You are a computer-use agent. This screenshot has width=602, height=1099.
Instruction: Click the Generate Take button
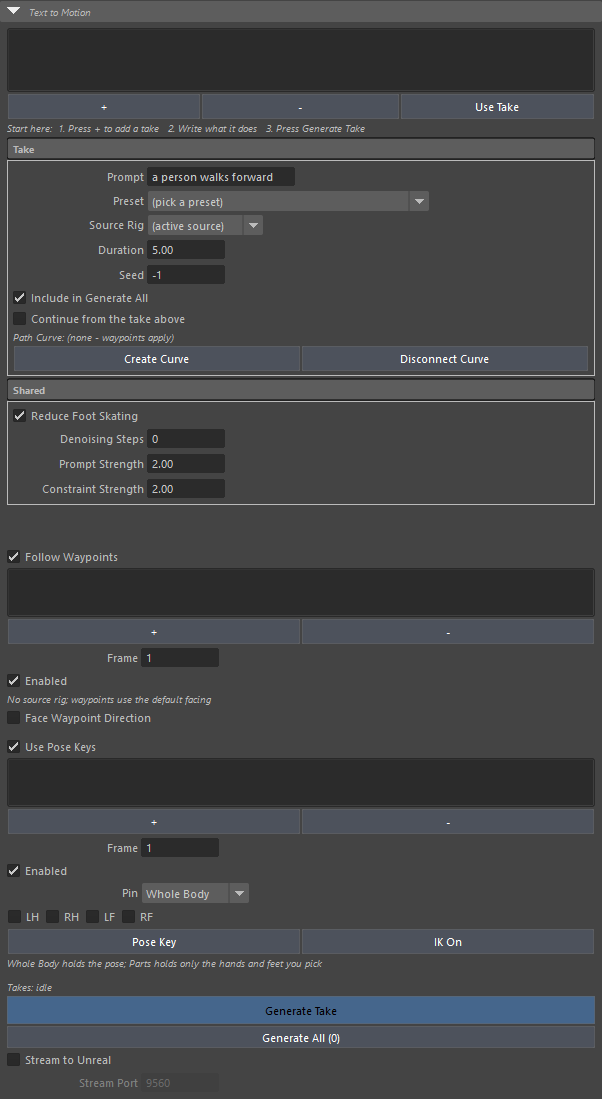[301, 1011]
